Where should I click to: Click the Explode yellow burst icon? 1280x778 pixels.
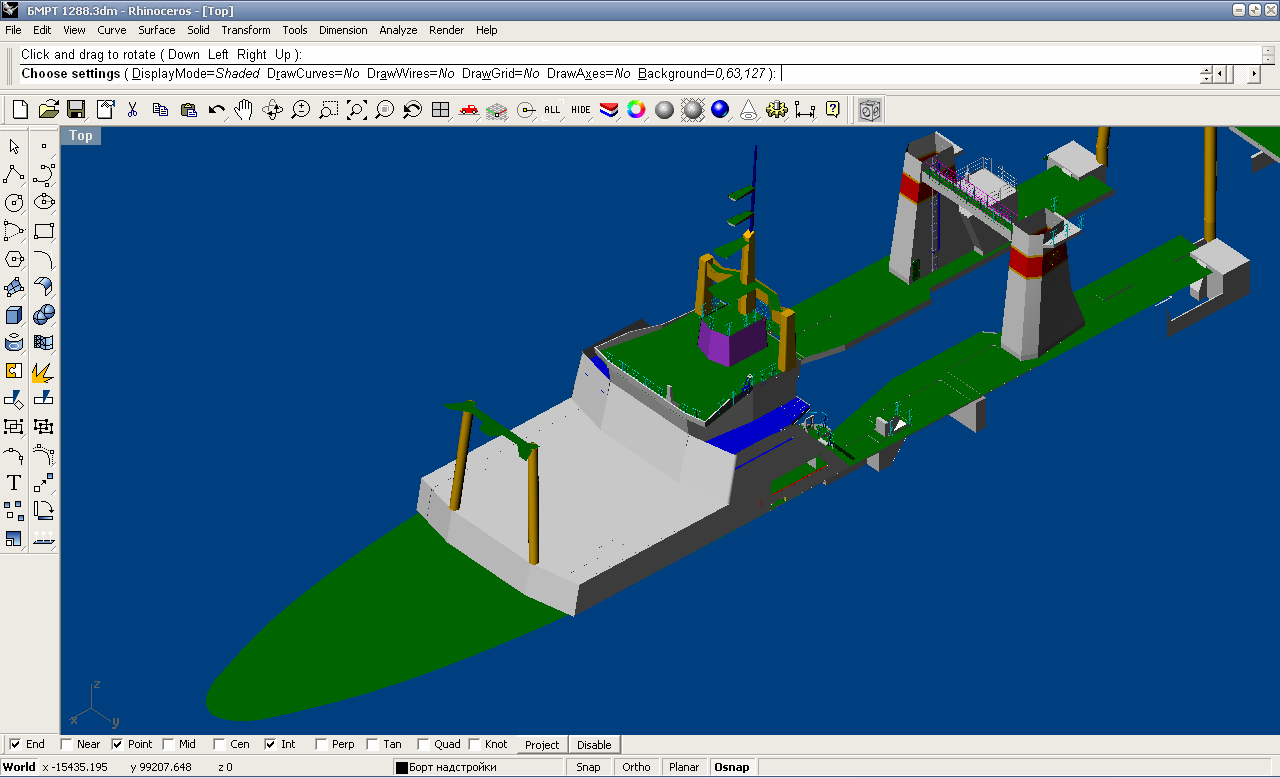tap(43, 371)
